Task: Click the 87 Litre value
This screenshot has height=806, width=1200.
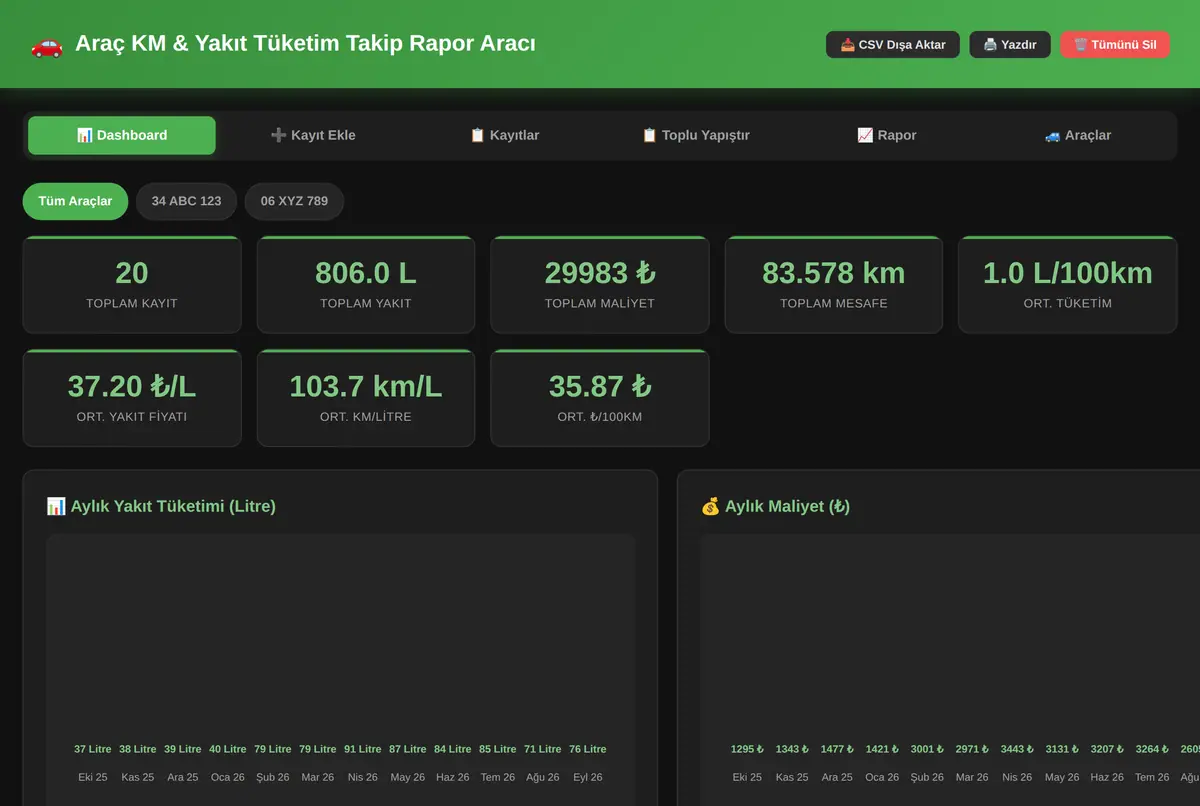Action: click(408, 749)
